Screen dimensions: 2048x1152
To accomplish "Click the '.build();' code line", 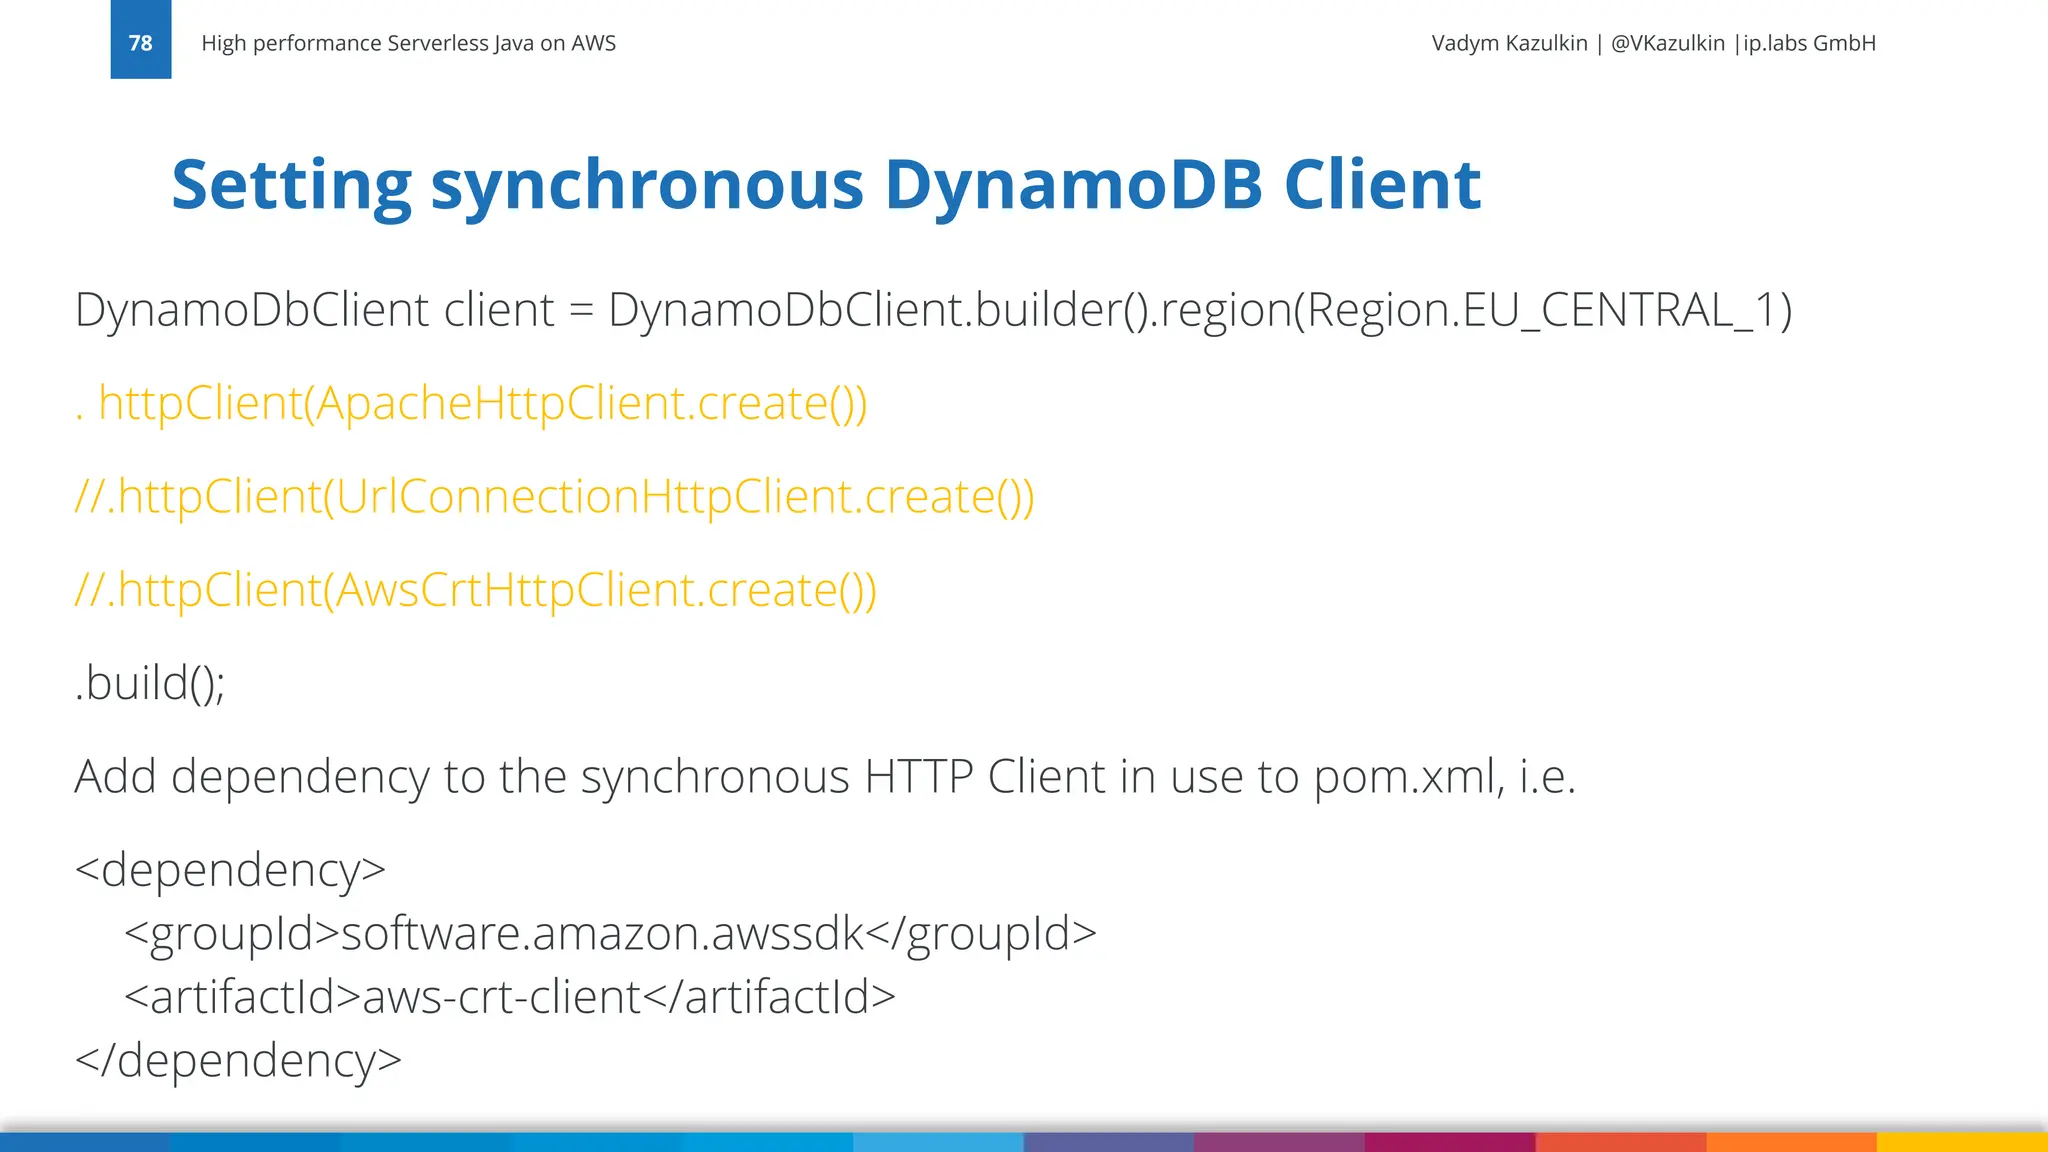I will coord(150,683).
